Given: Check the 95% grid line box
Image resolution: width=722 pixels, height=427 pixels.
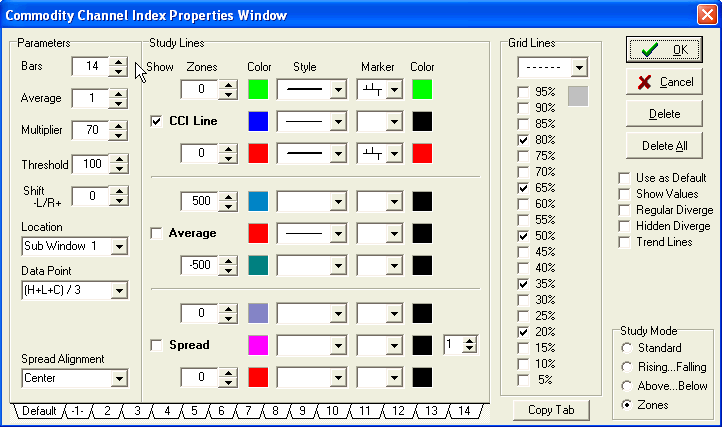Looking at the screenshot, I should tap(524, 92).
